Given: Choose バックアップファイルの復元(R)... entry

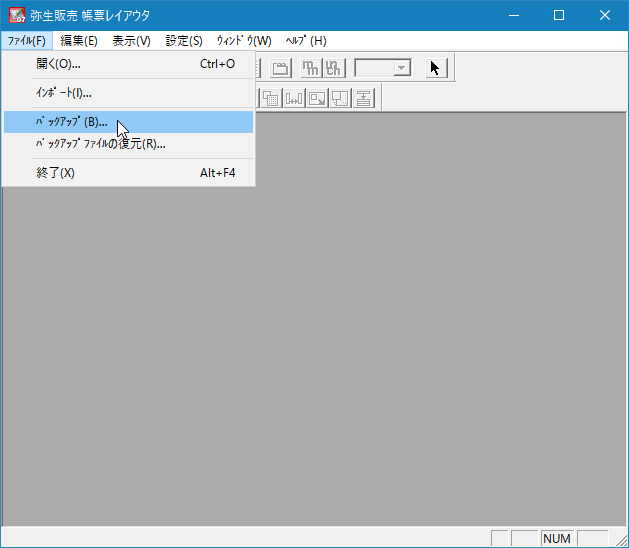Looking at the screenshot, I should (x=128, y=144).
